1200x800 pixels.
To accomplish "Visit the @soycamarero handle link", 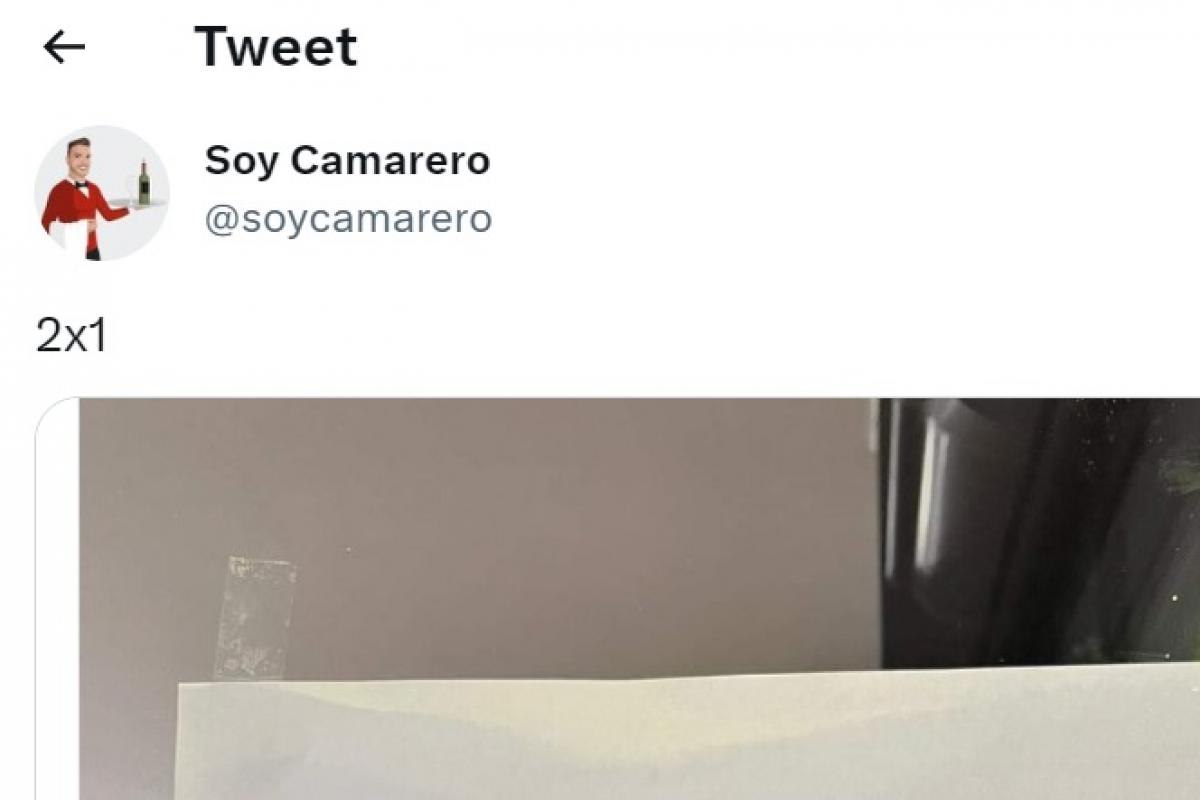I will coord(348,219).
